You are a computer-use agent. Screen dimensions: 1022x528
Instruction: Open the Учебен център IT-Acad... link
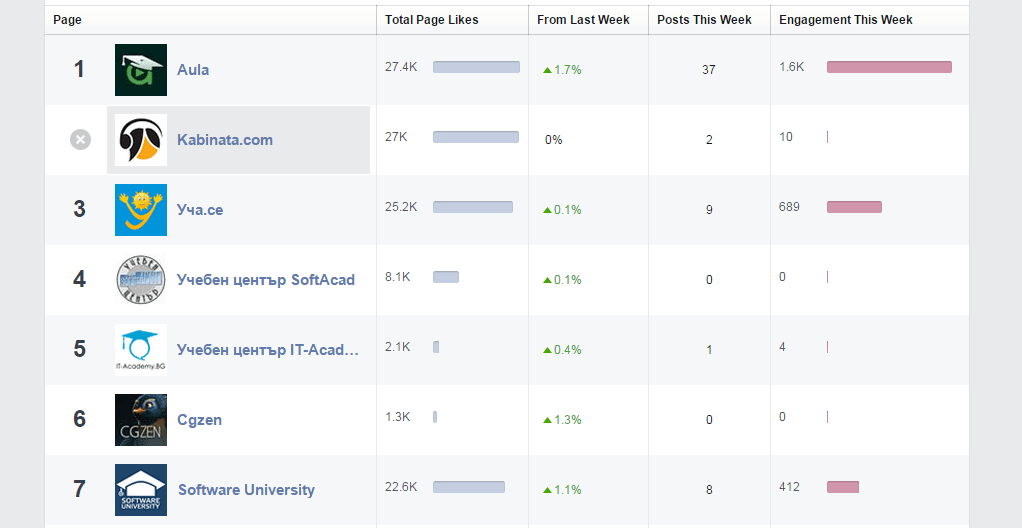268,350
